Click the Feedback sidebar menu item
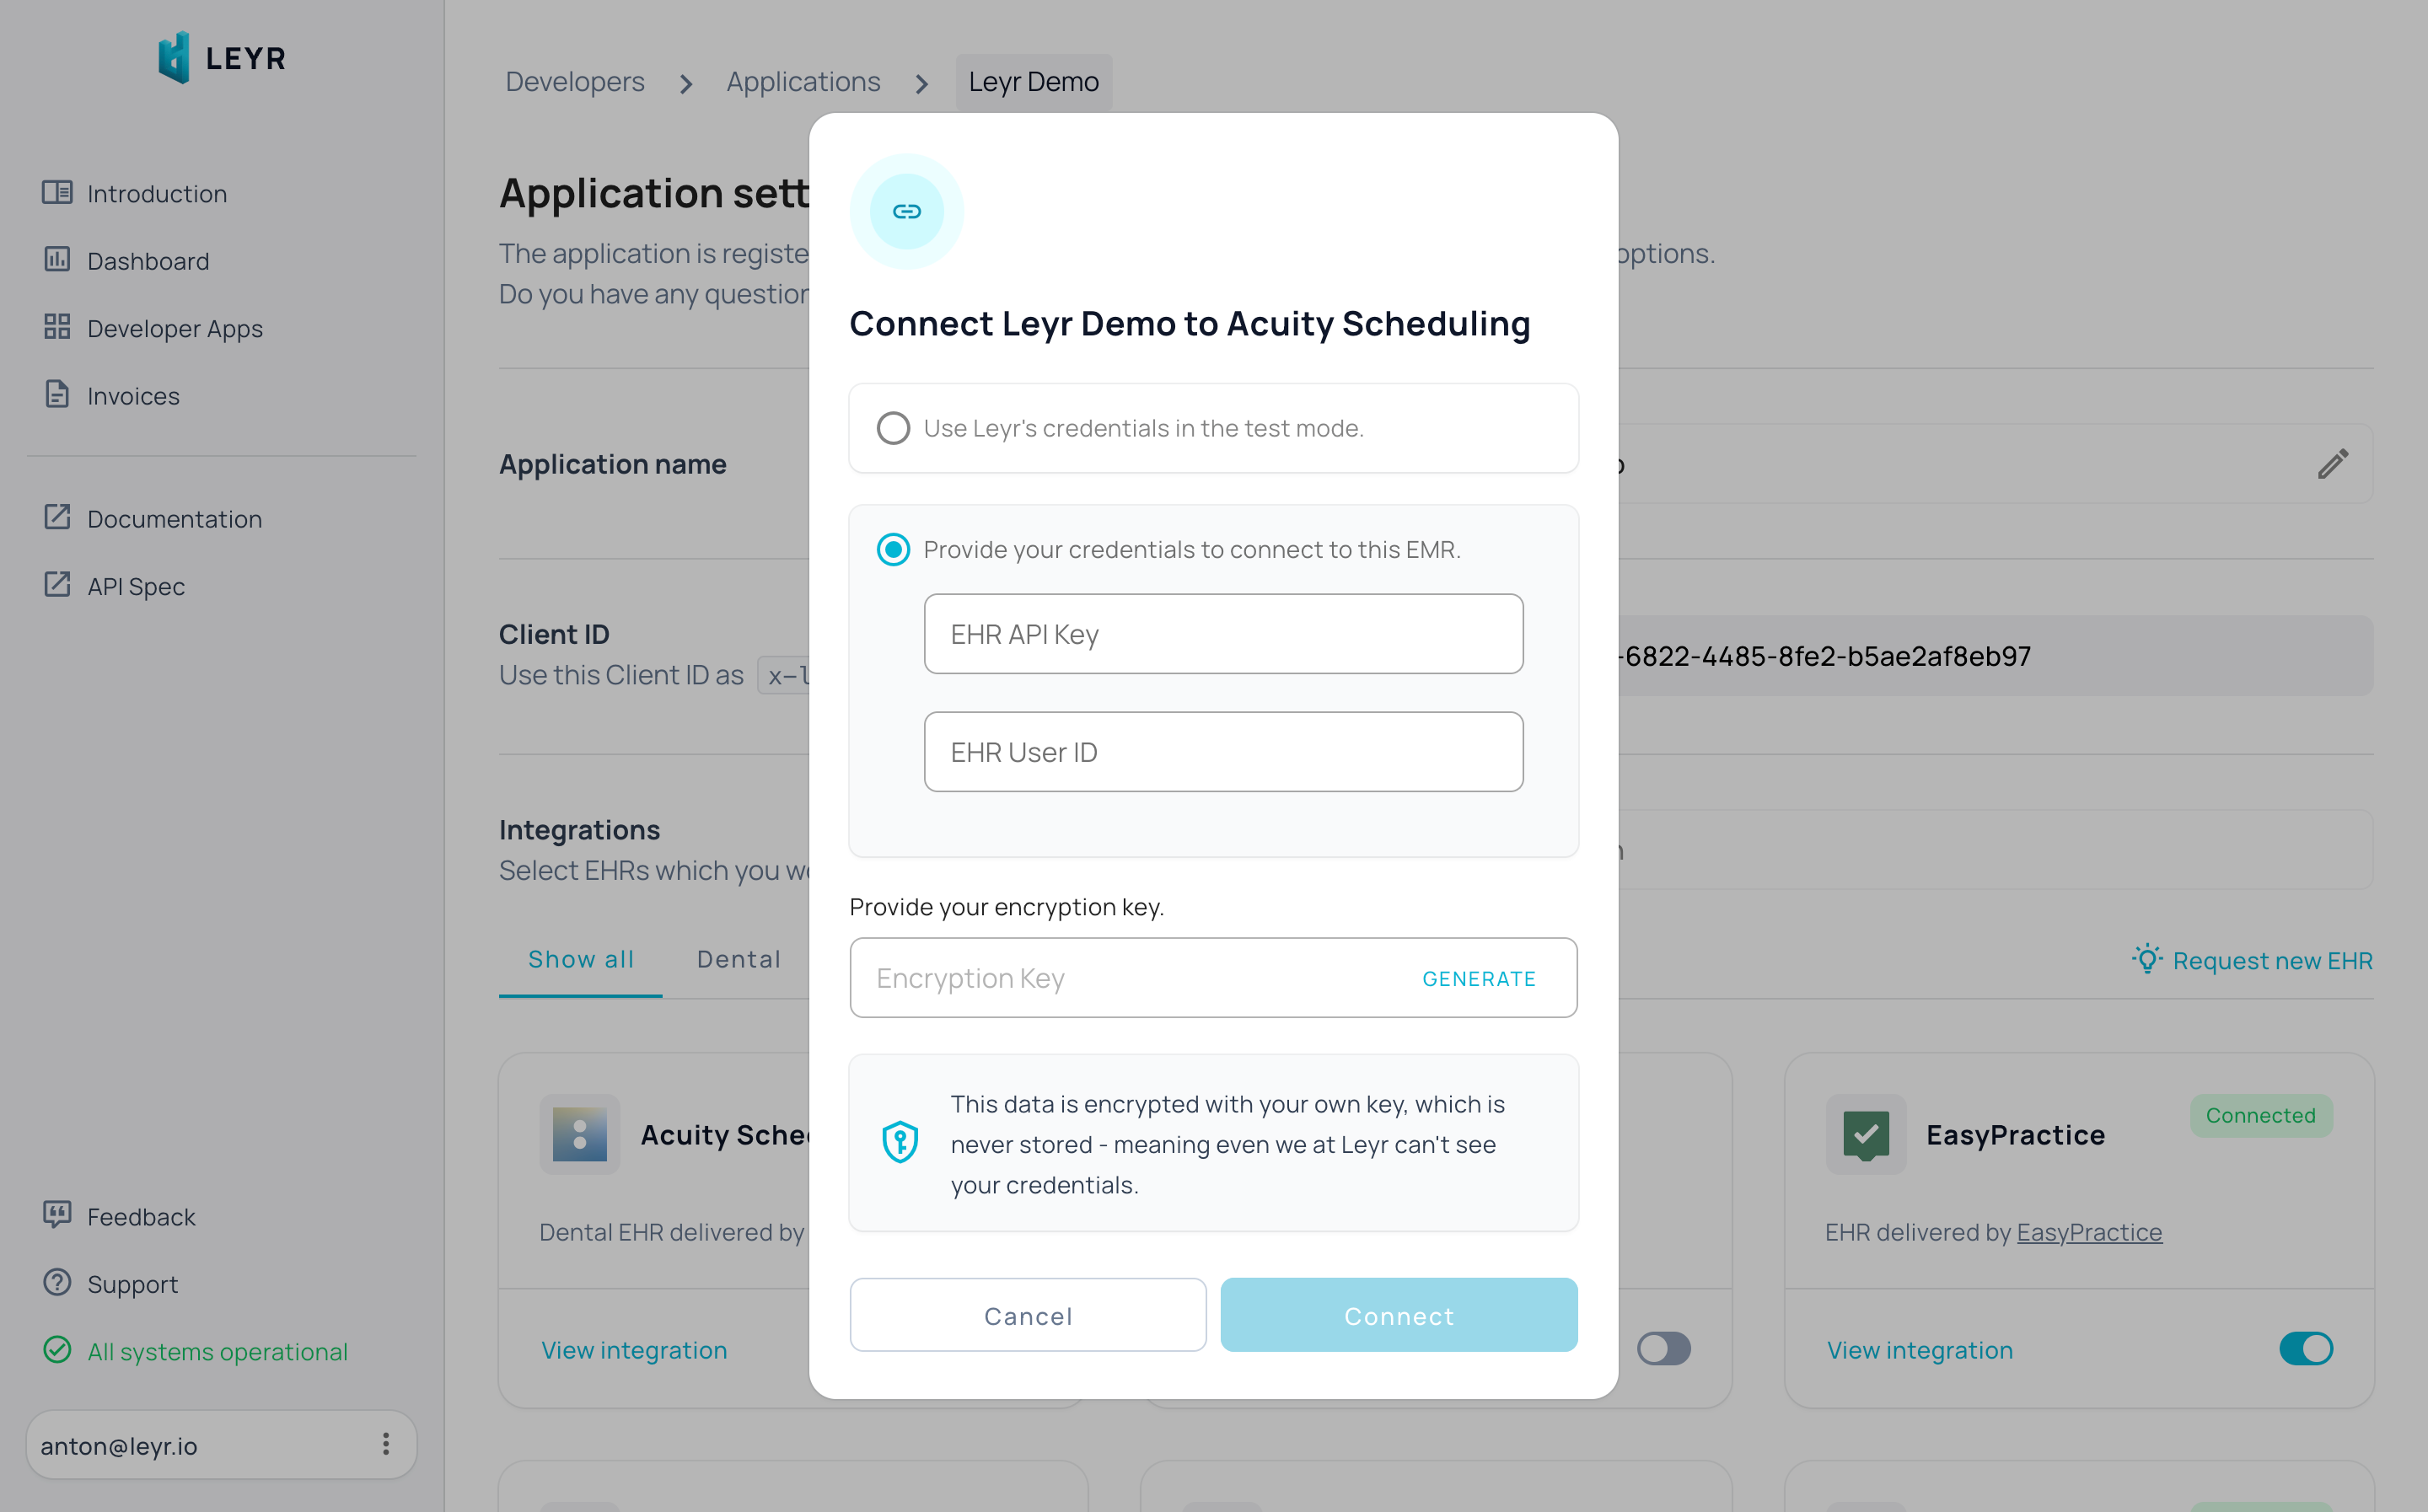Screen dimensions: 2428x1512 coord(141,1218)
